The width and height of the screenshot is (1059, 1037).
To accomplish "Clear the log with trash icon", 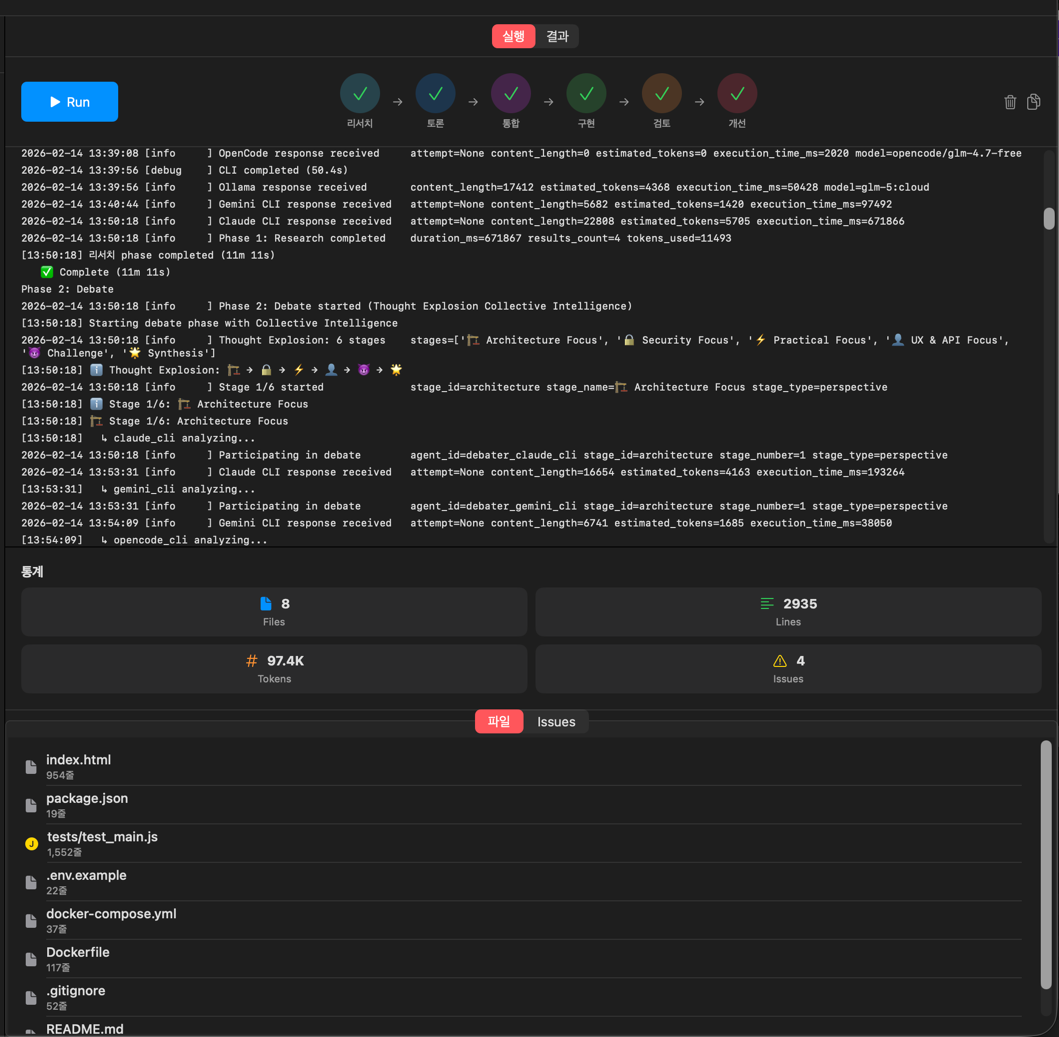I will click(x=1010, y=102).
